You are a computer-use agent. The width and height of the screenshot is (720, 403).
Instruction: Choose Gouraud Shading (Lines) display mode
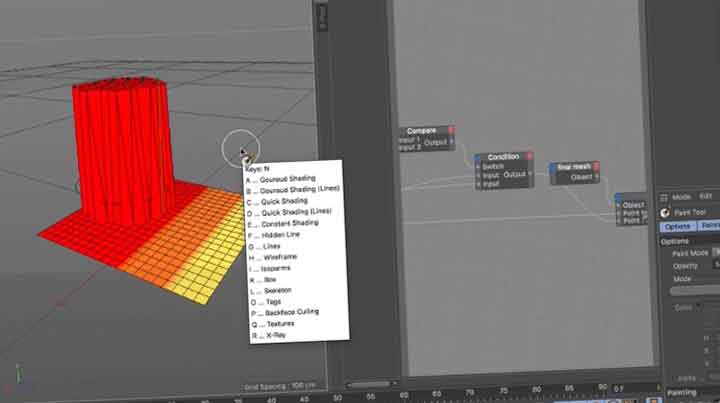pos(297,190)
